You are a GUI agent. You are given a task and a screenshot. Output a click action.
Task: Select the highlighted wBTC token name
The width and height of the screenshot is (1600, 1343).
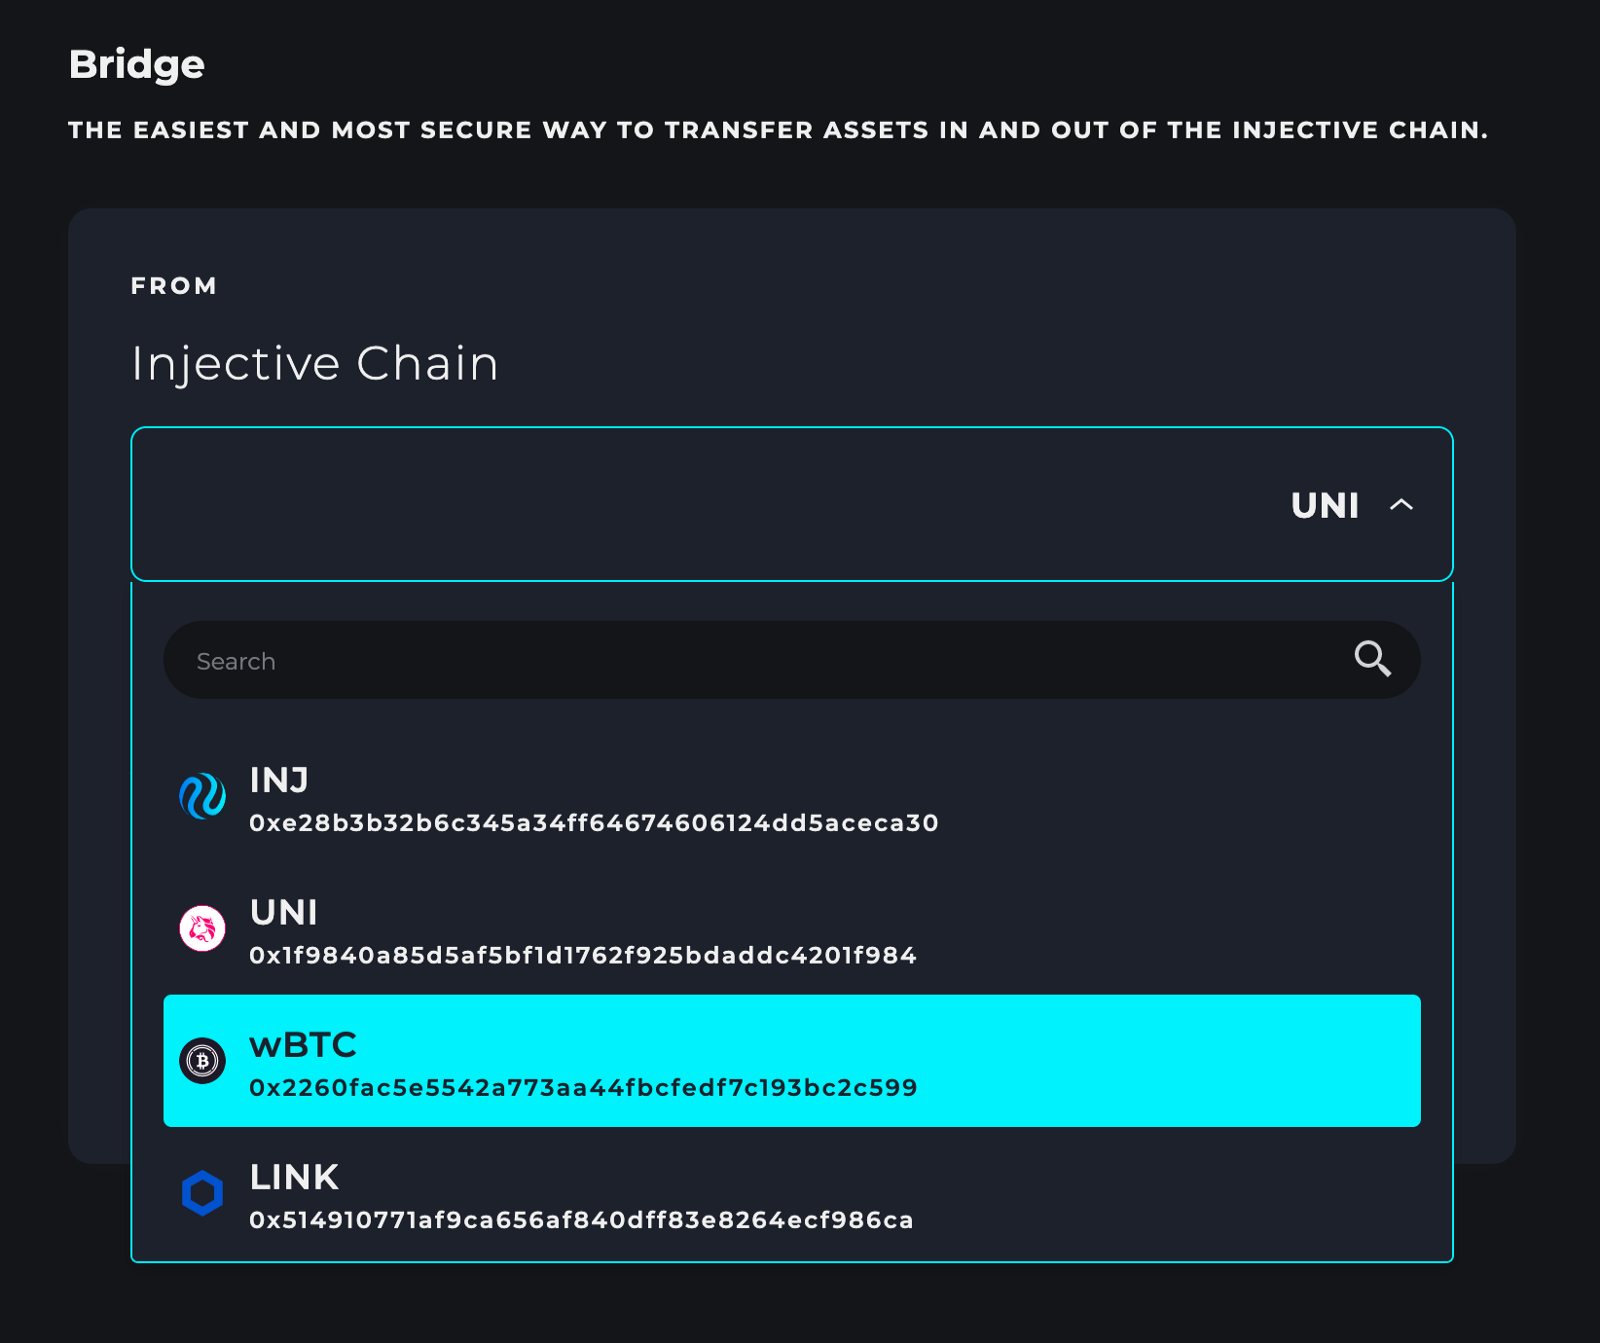[x=303, y=1045]
